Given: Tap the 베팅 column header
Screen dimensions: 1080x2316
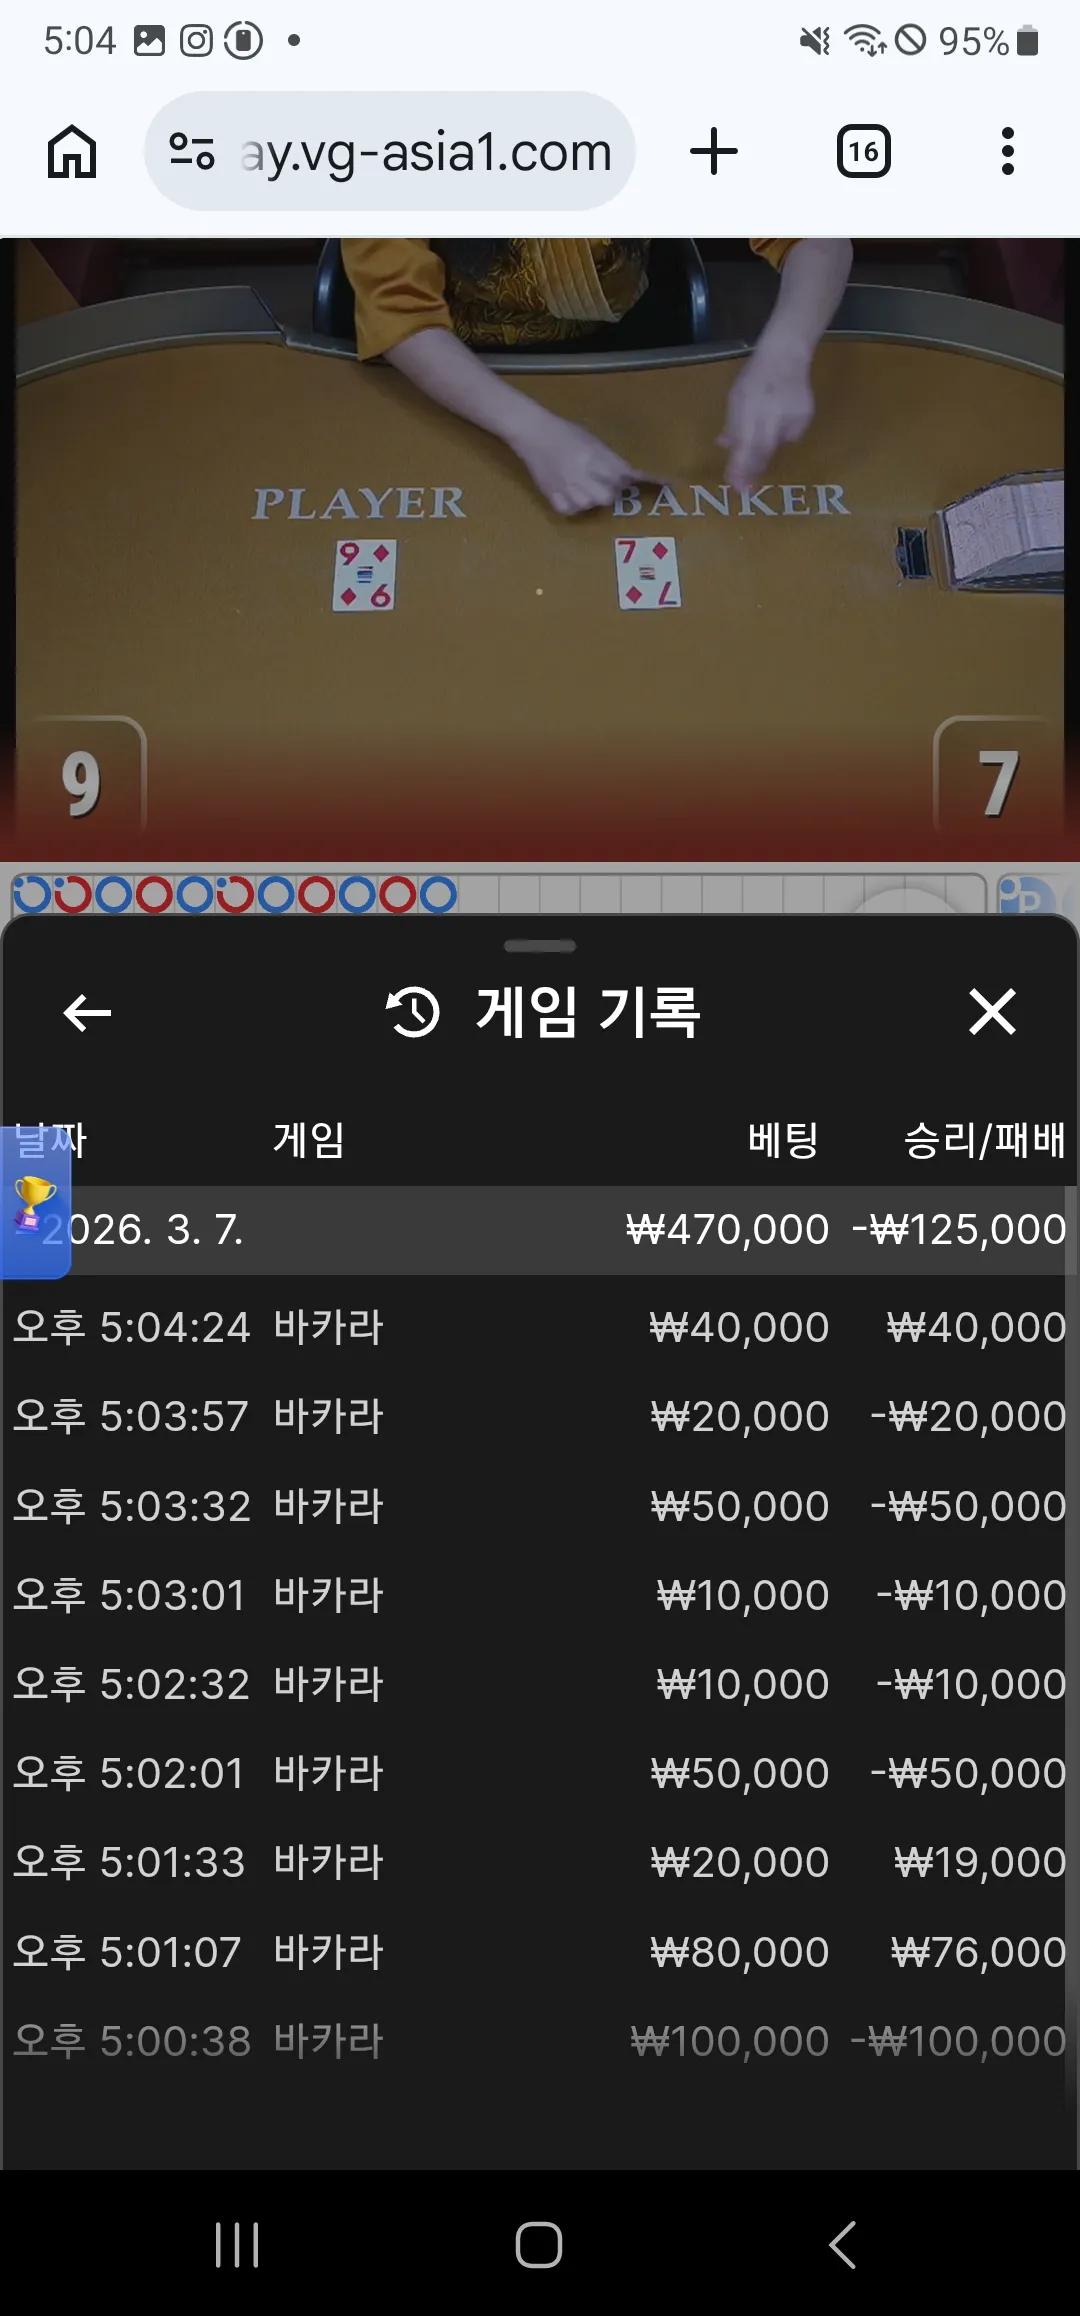Looking at the screenshot, I should click(x=783, y=1140).
